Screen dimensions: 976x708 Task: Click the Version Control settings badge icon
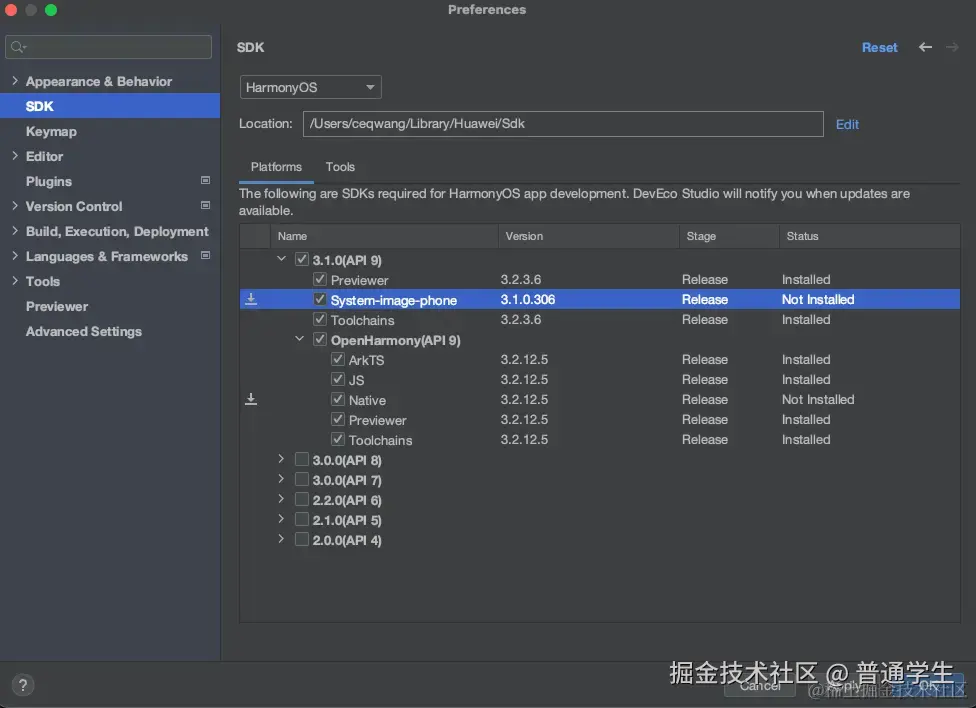205,205
